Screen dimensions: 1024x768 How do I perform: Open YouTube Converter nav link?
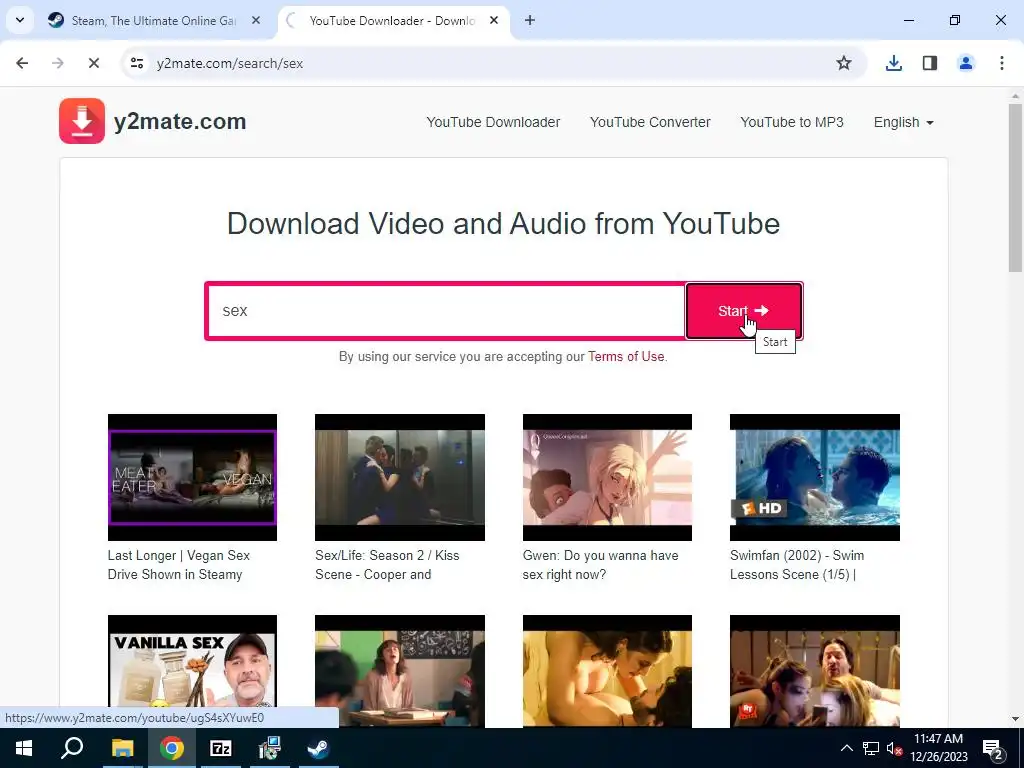pos(650,122)
